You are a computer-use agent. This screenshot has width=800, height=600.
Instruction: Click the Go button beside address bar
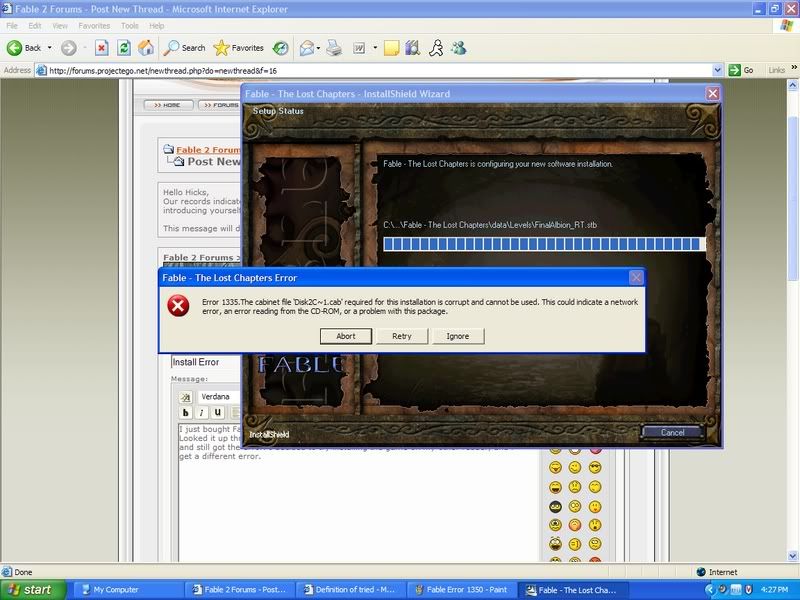pyautogui.click(x=741, y=70)
